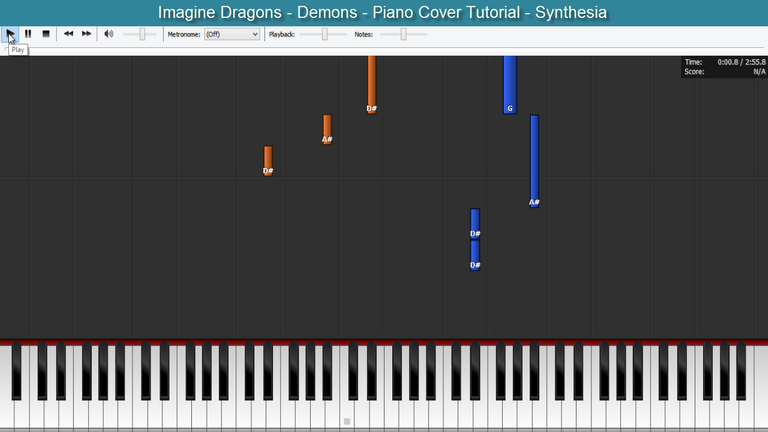The image size is (768, 432).
Task: Rewind the song using the rewind icon
Action: point(69,34)
